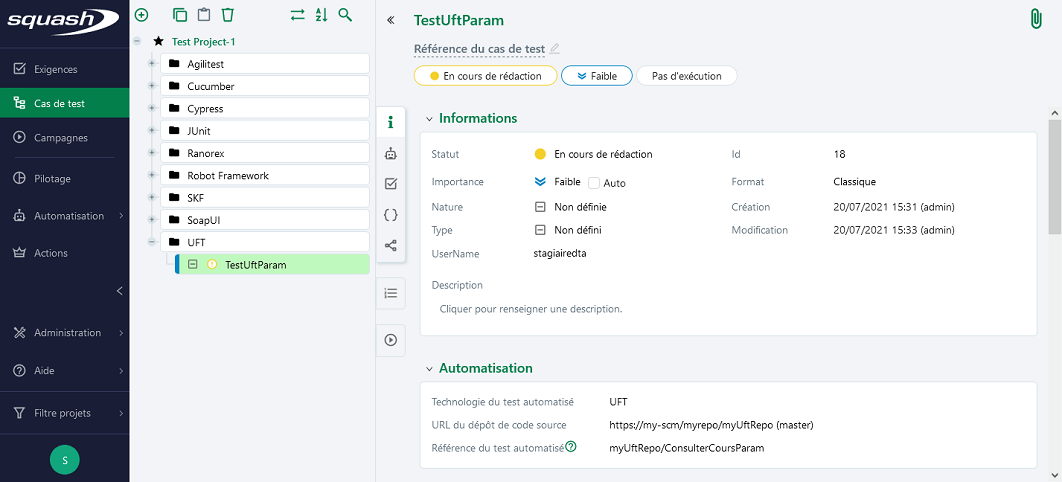Click the copy icon in tree toolbar
This screenshot has width=1062, height=482.
(x=180, y=15)
